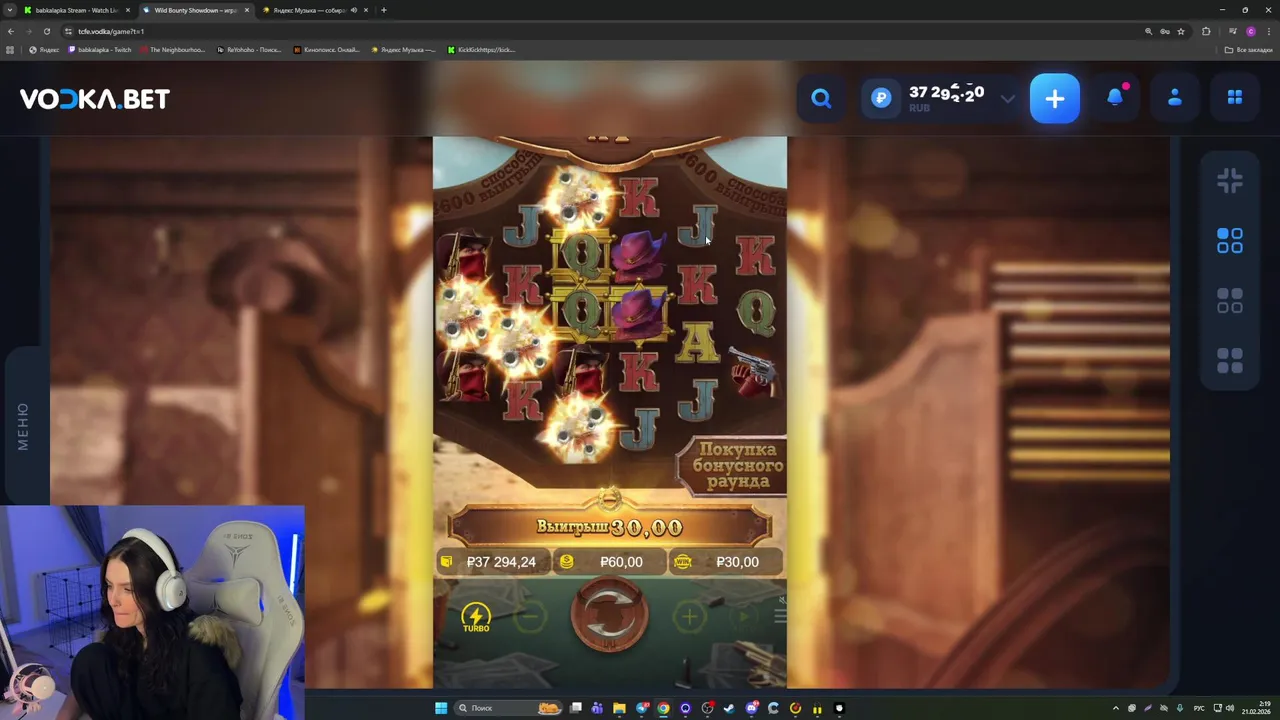Click the win amount ₽30,00
The image size is (1280, 720).
[x=727, y=562]
